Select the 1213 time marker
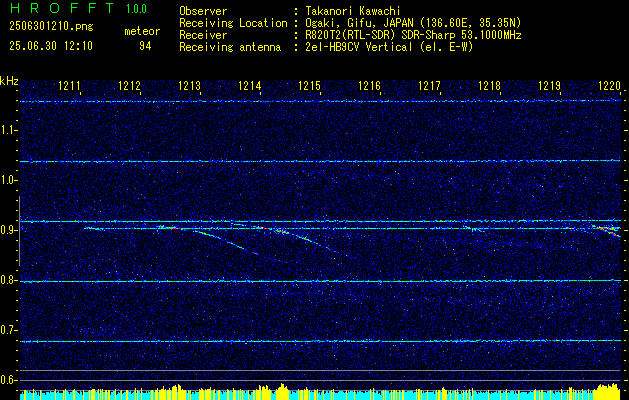The height and width of the screenshot is (400, 629). [190, 85]
